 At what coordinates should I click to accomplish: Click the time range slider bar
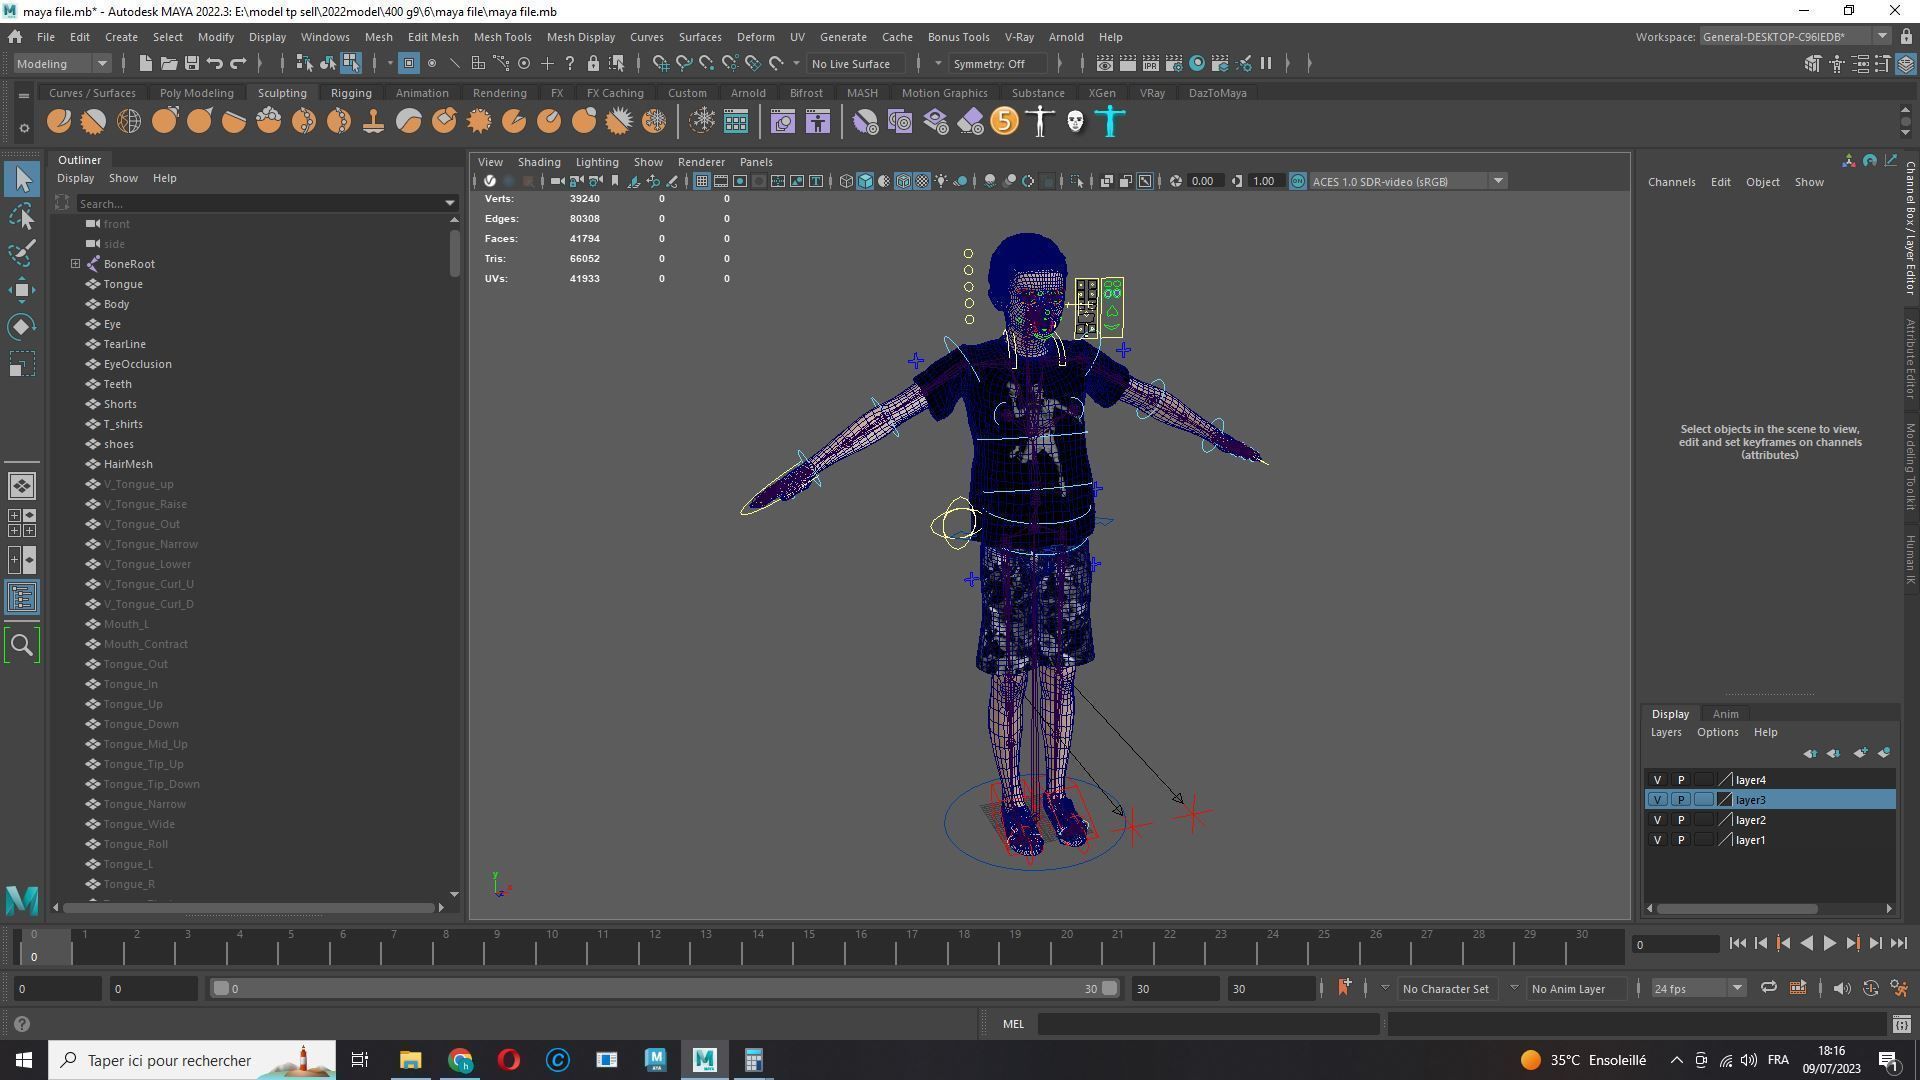click(x=664, y=988)
